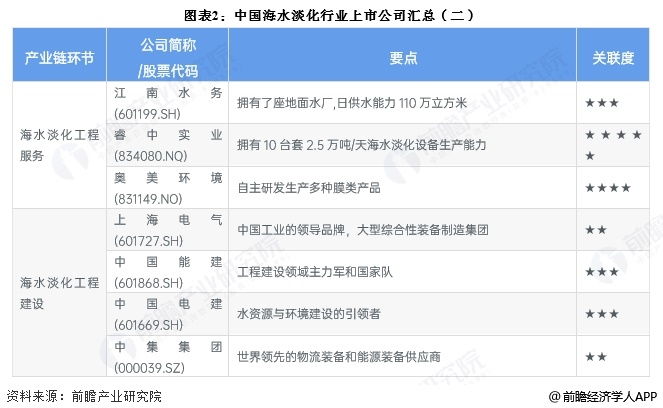Viewport: 663px width, 408px height.
Task: Click the company name 中国能建
Action: [x=168, y=262]
